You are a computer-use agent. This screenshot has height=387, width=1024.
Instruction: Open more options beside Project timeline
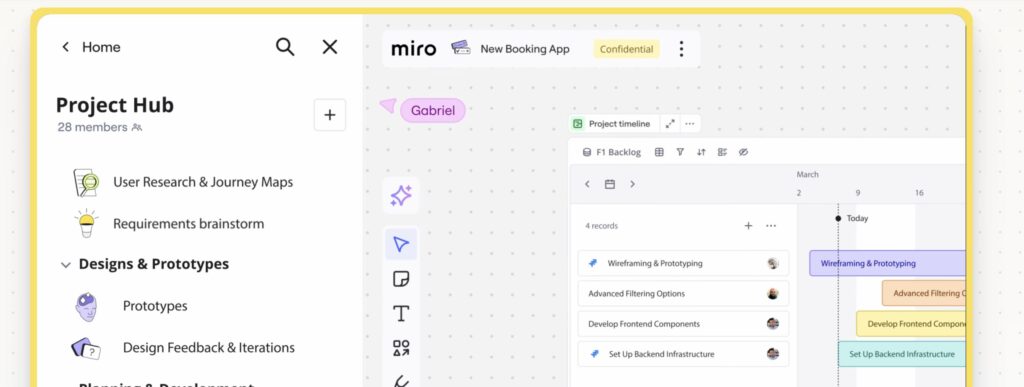coord(690,124)
